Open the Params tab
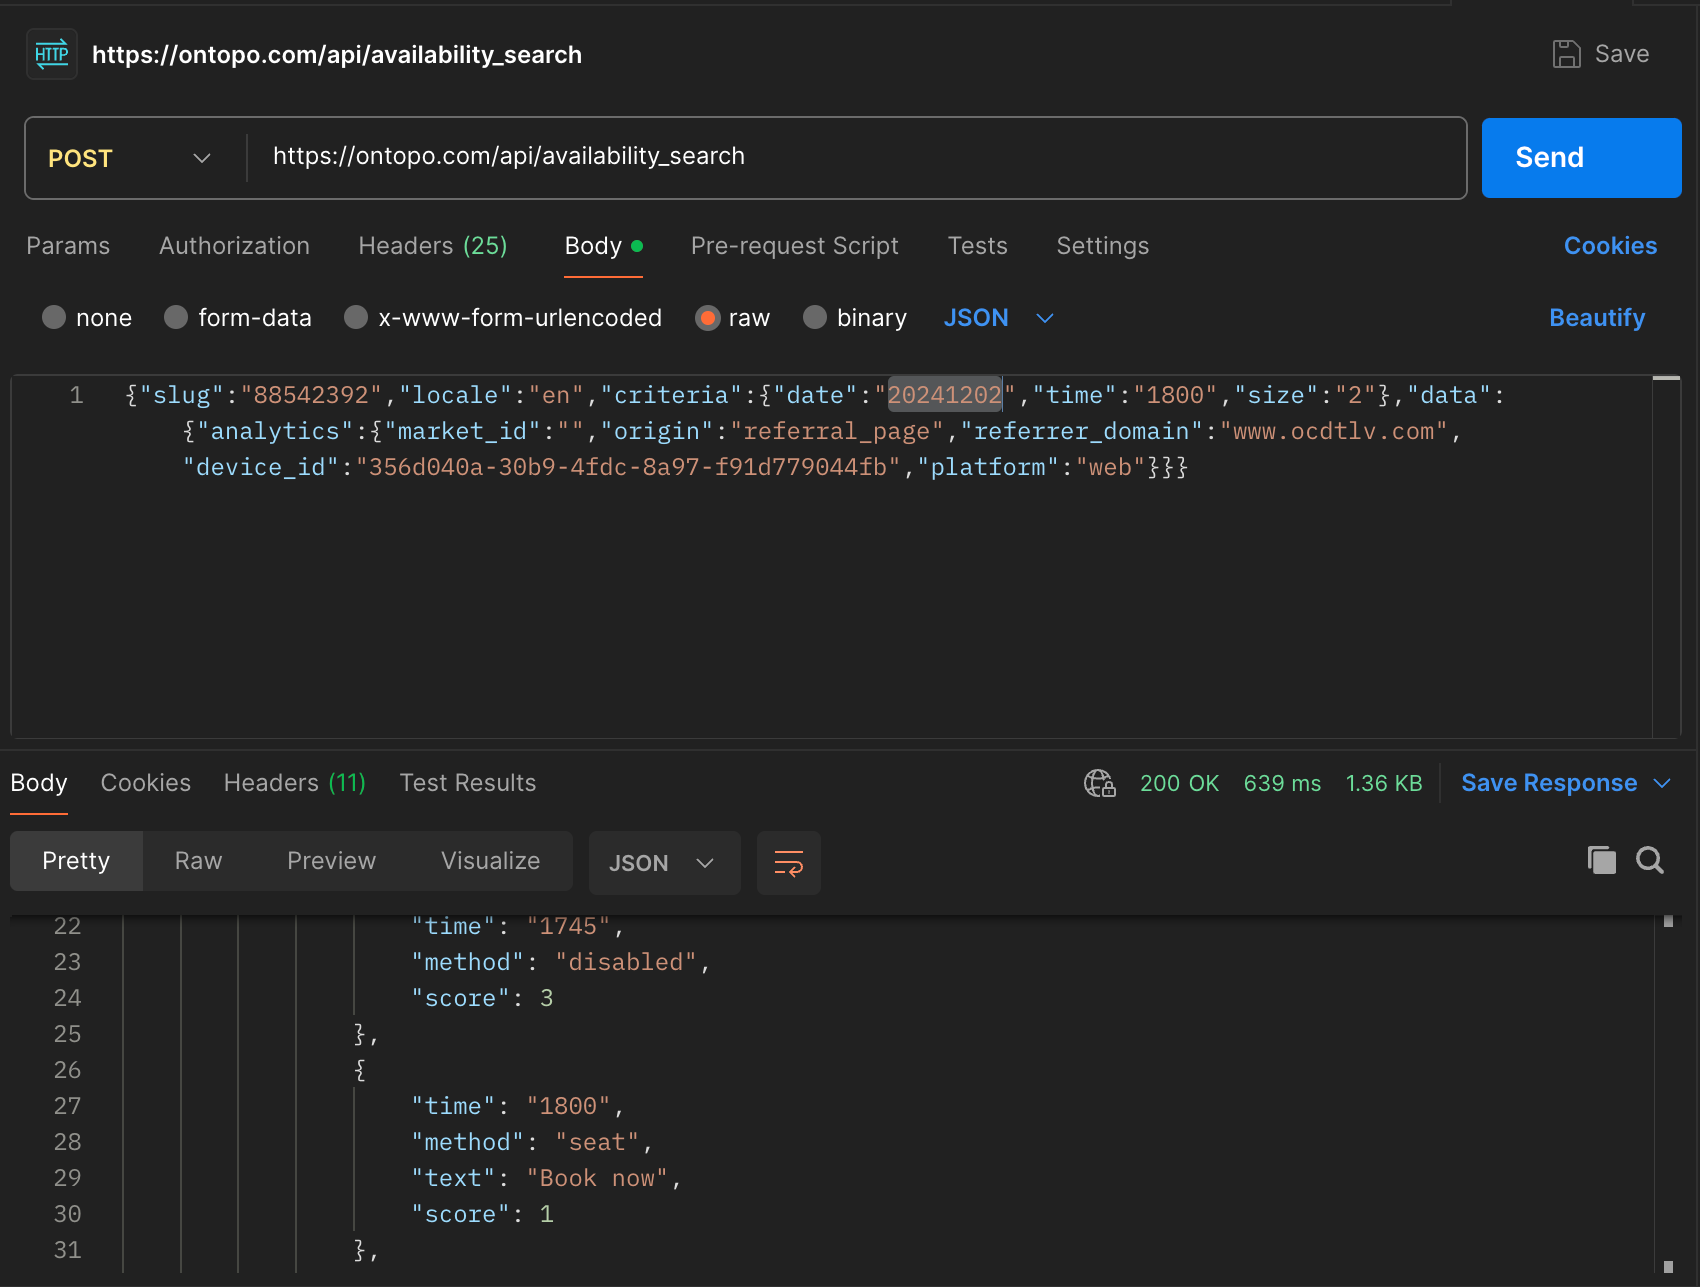This screenshot has width=1700, height=1287. (68, 246)
